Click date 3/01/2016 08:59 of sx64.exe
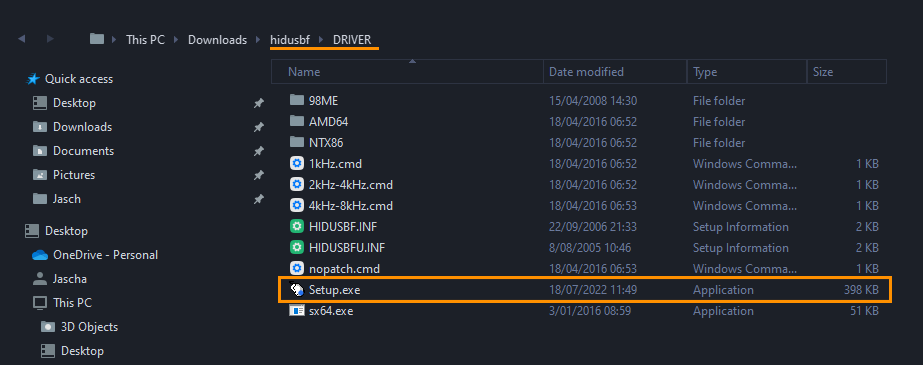 (x=590, y=311)
